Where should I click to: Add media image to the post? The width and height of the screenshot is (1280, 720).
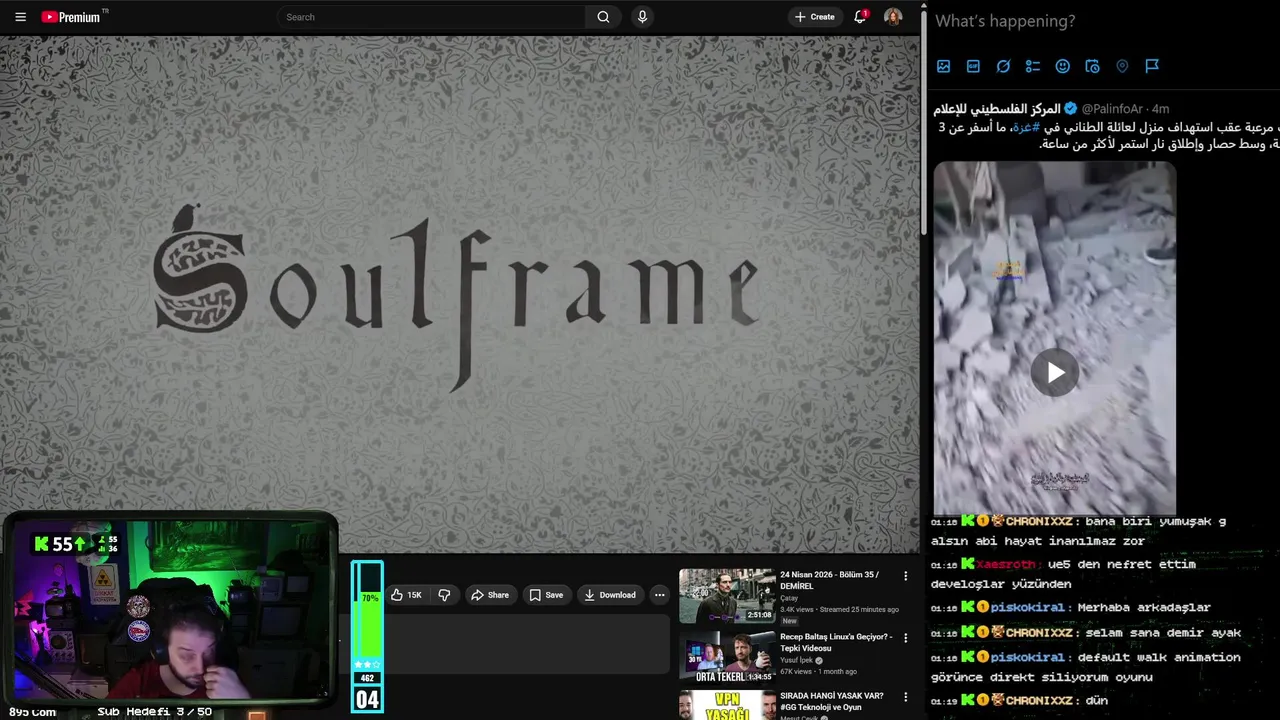tap(943, 66)
